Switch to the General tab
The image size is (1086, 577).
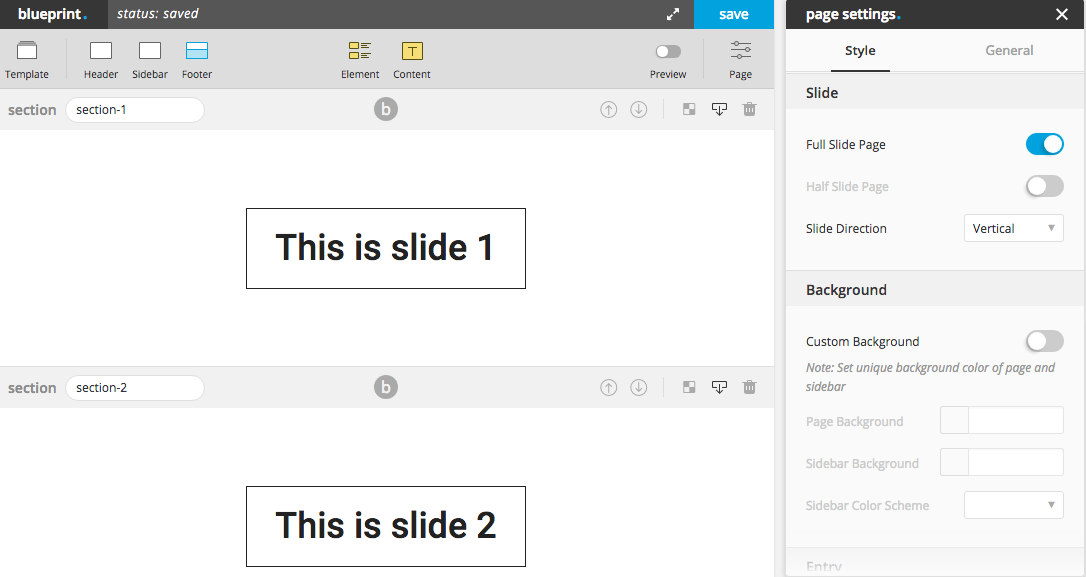point(1008,51)
